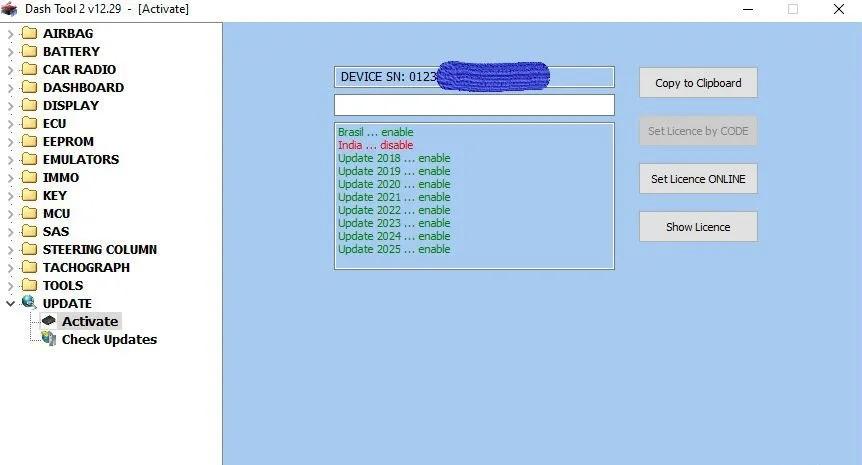Click the Activate chip icon
The image size is (862, 465).
[49, 320]
